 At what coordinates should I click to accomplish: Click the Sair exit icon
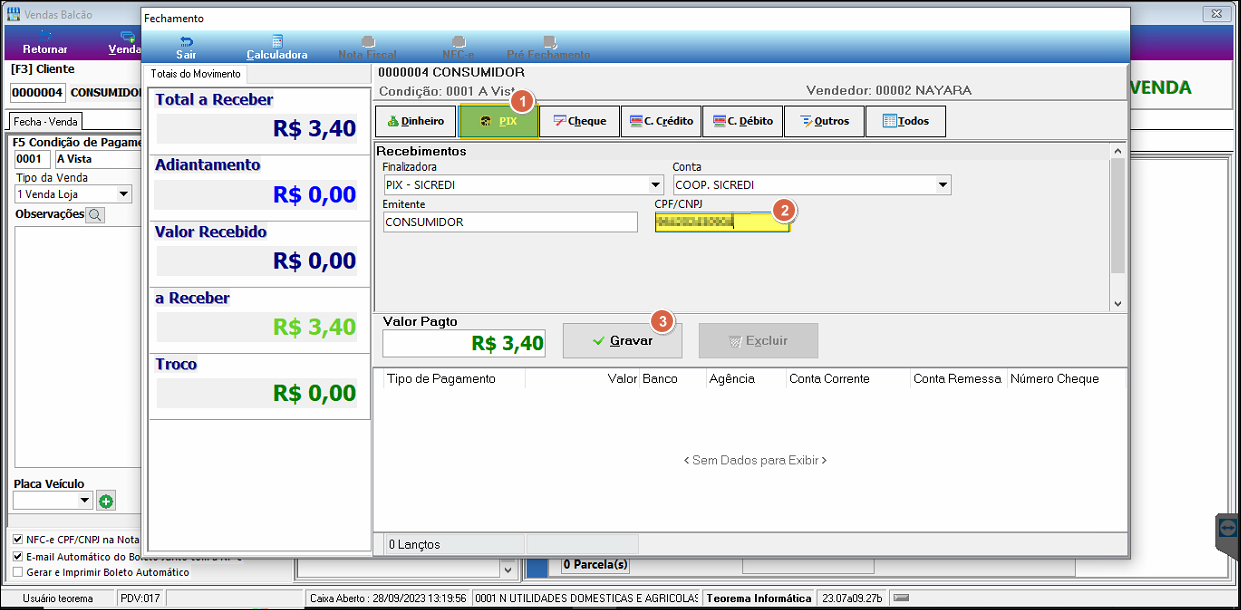186,47
